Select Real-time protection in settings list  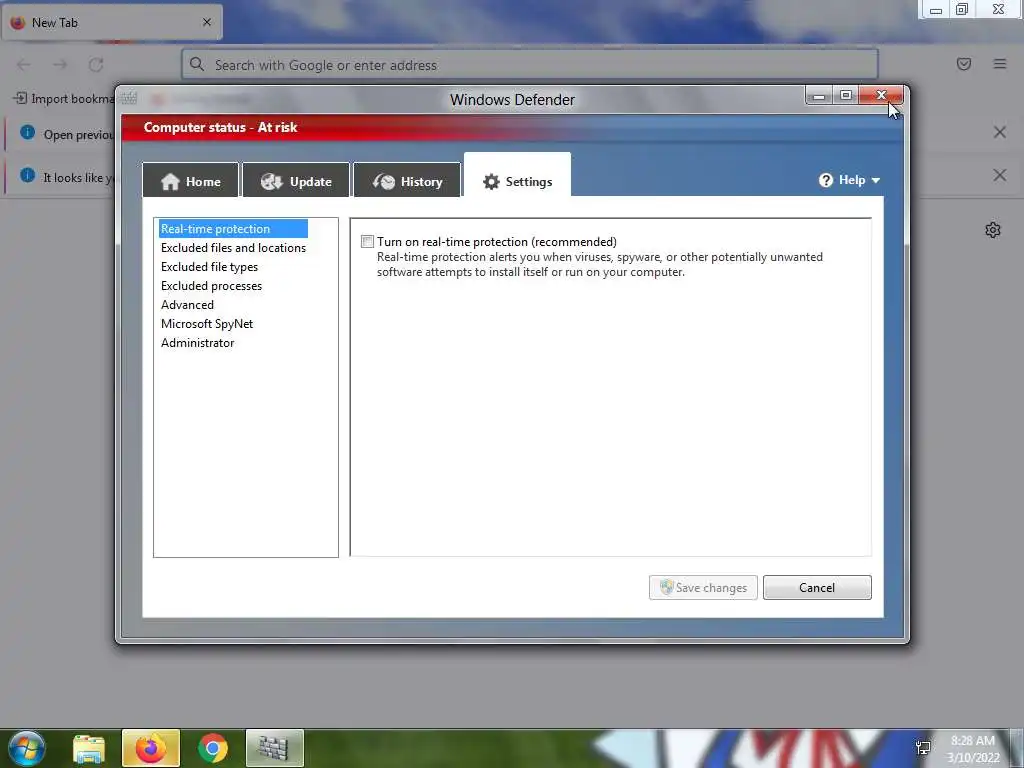point(233,229)
